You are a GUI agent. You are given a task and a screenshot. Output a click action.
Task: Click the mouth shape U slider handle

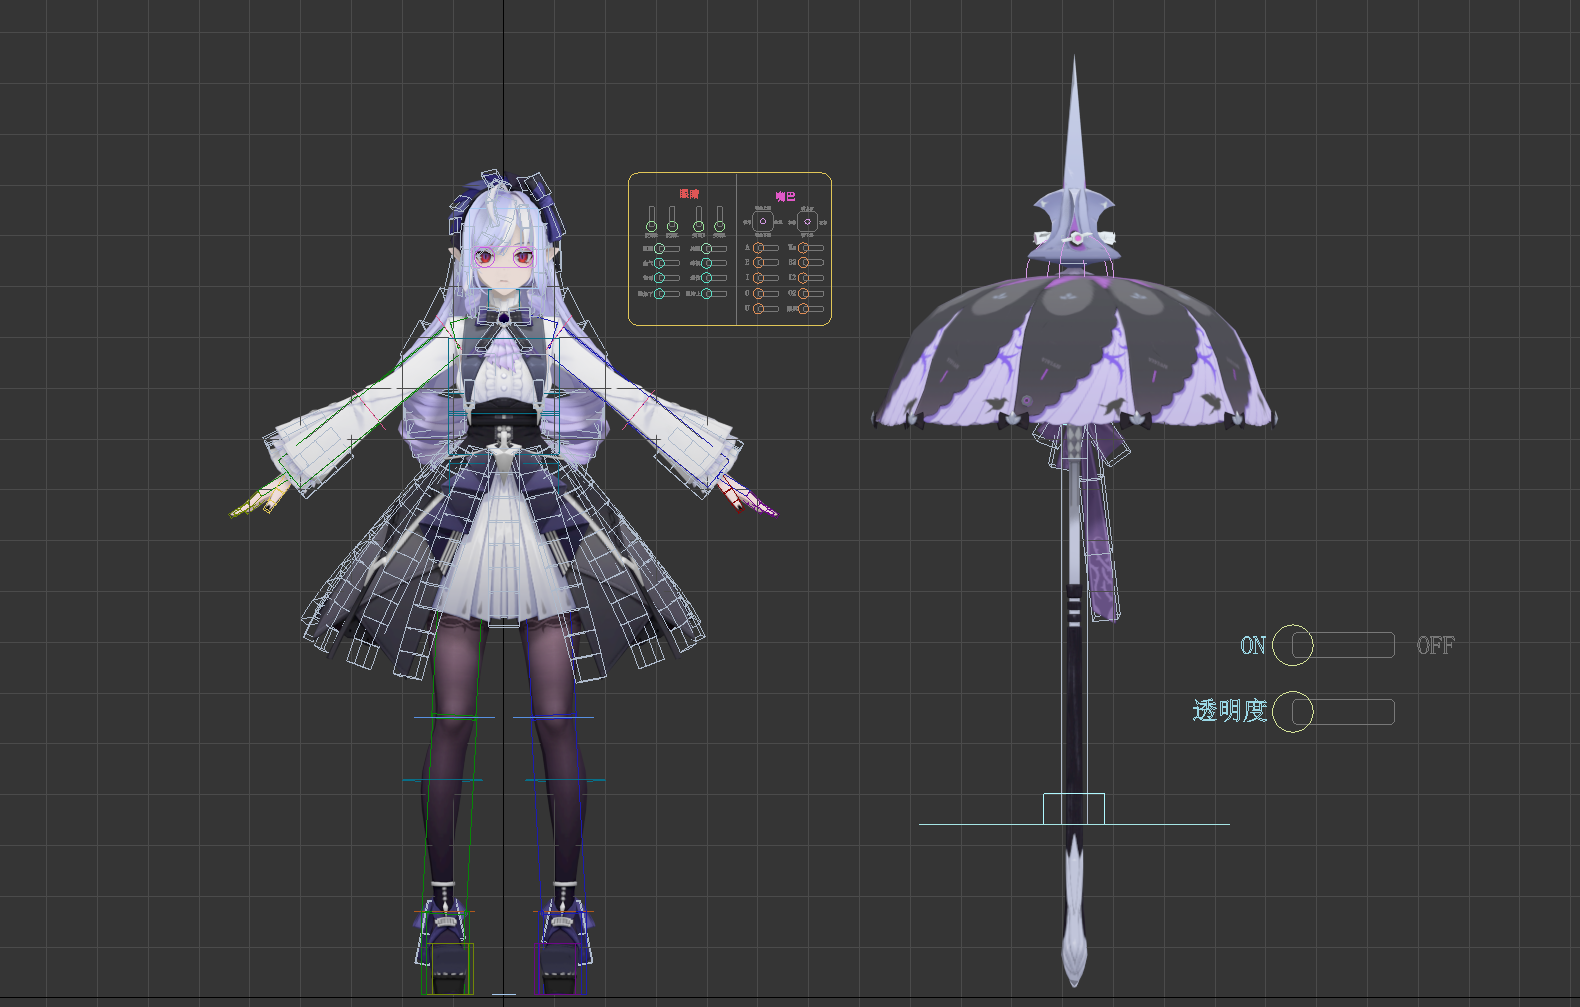[x=758, y=309]
